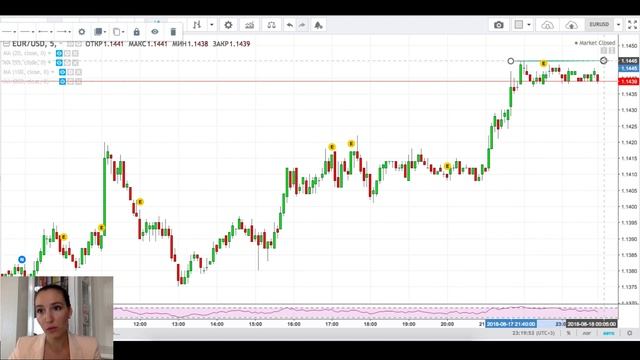Open the clone/copy drawing dropdown
The height and width of the screenshot is (360, 640).
[x=118, y=32]
